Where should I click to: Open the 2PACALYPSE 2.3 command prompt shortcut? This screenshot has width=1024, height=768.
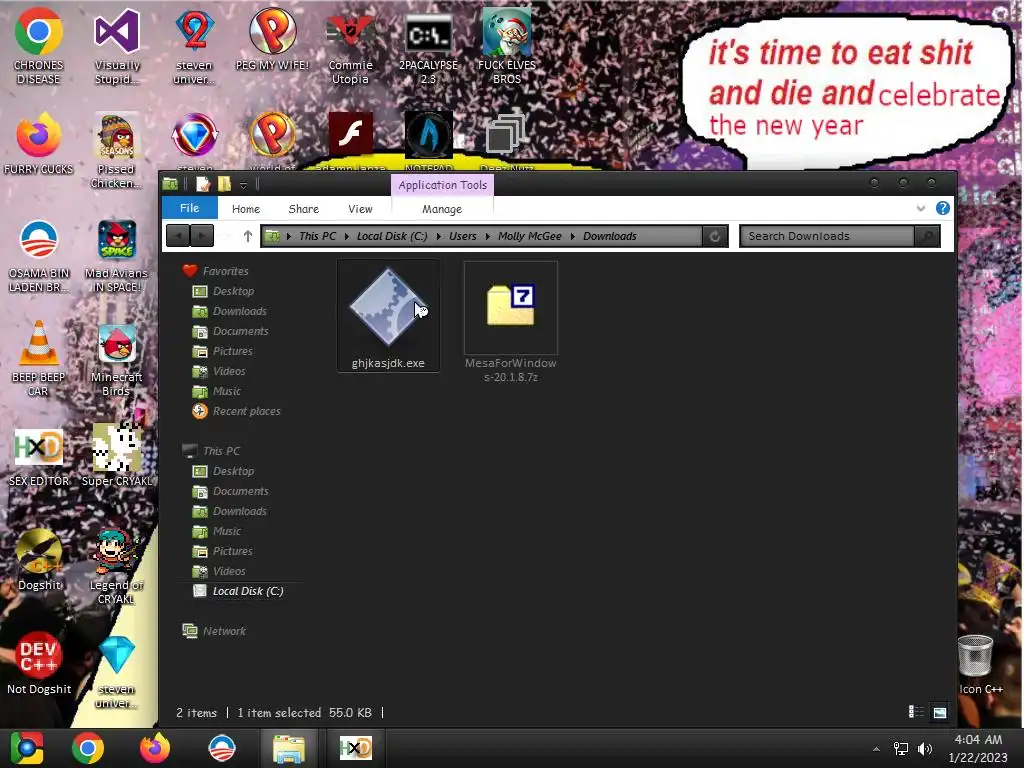(428, 50)
